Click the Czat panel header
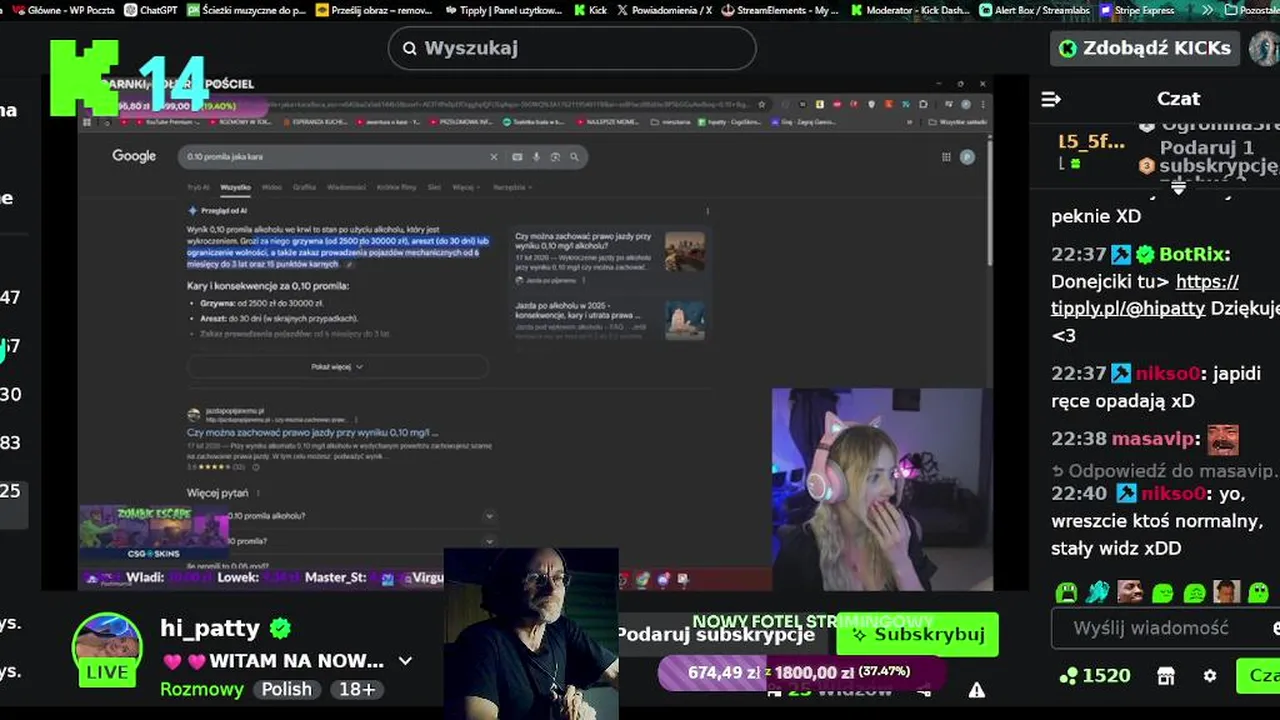Viewport: 1280px width, 720px height. (1178, 99)
